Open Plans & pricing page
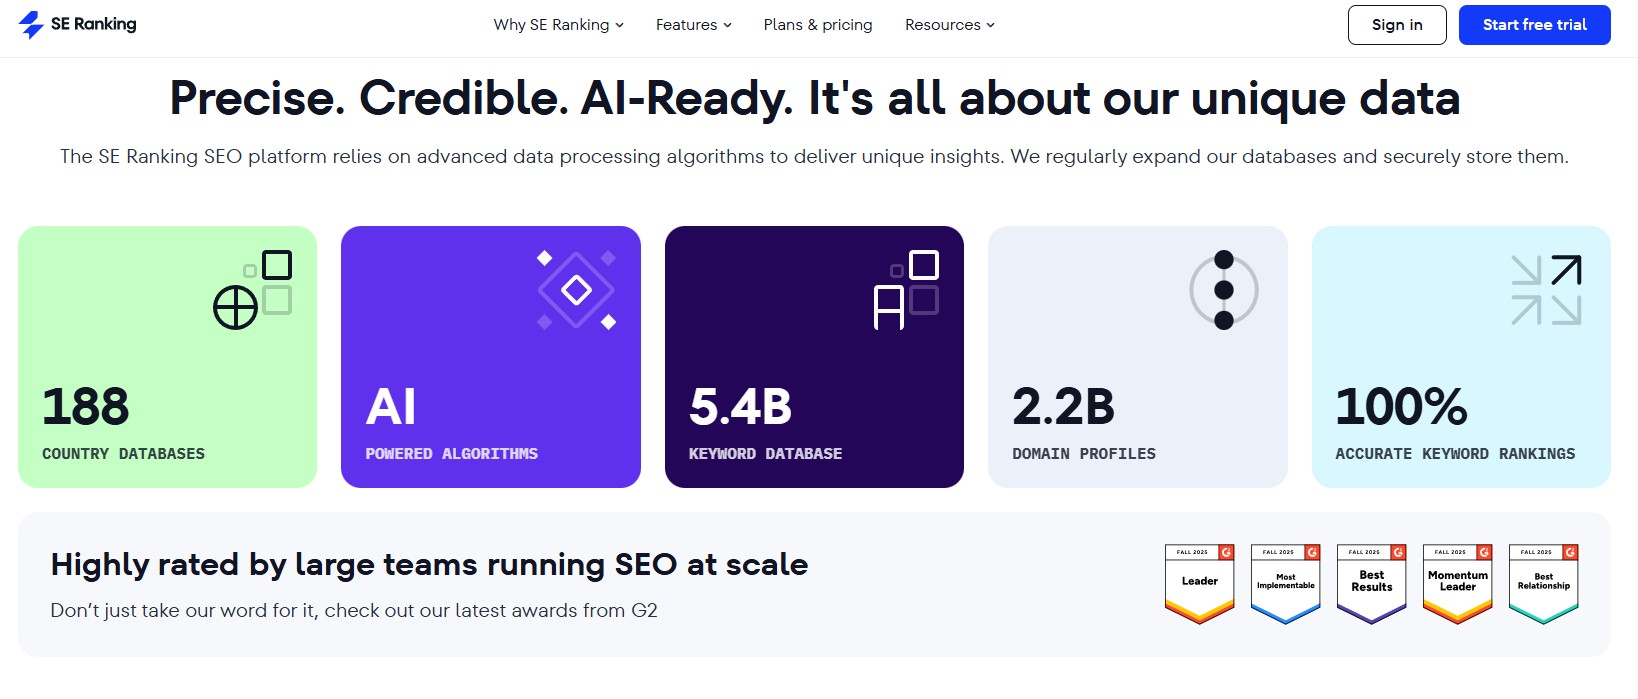 point(818,25)
